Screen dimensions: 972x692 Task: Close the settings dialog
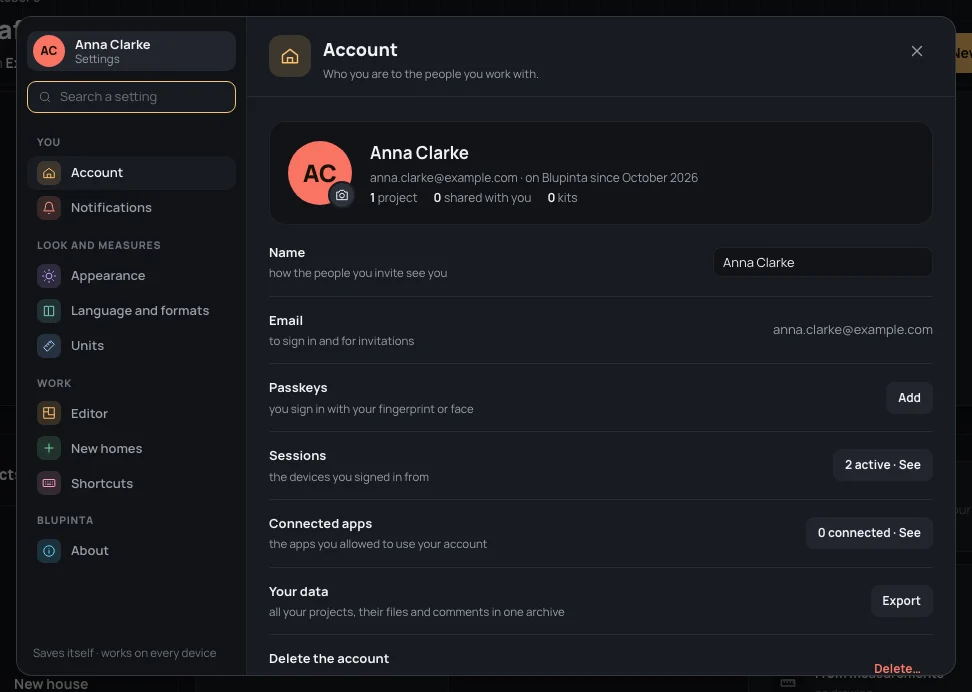pos(917,51)
